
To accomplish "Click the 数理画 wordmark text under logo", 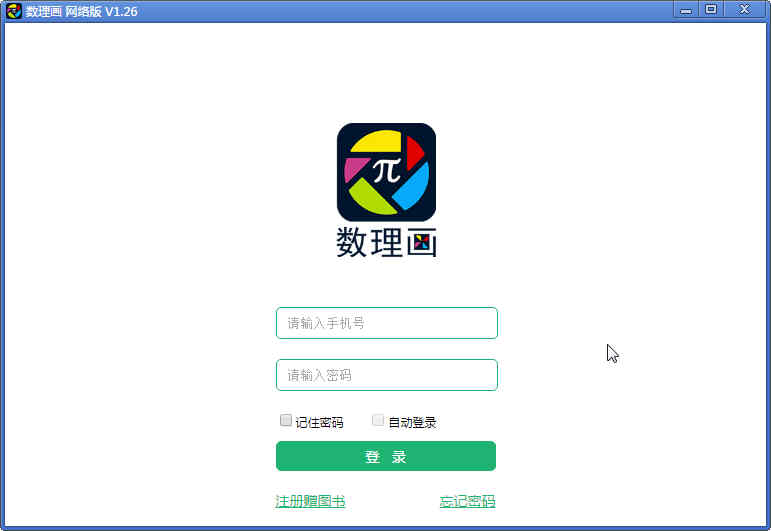I will pyautogui.click(x=386, y=242).
